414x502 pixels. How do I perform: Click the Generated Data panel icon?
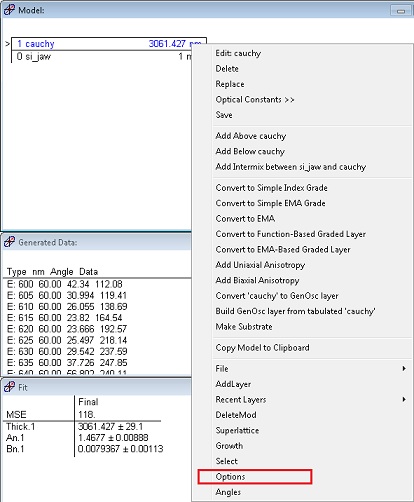[9, 242]
